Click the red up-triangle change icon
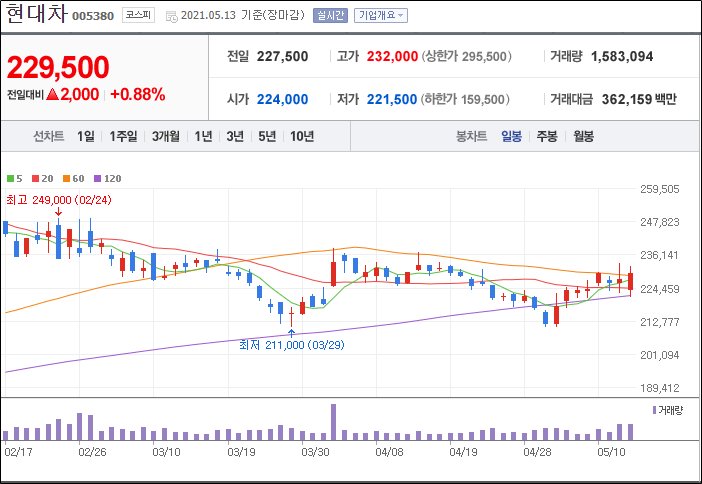The image size is (702, 484). tap(52, 94)
